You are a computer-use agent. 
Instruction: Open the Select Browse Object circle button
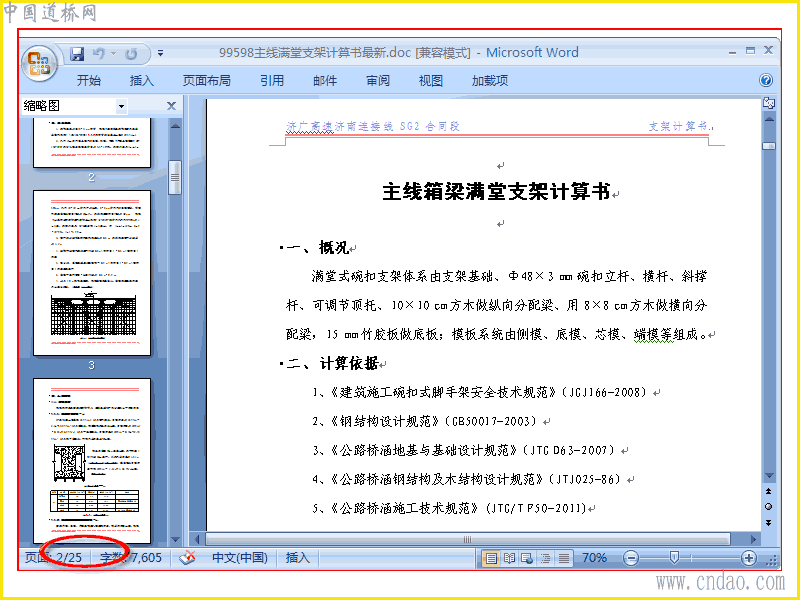click(x=768, y=507)
